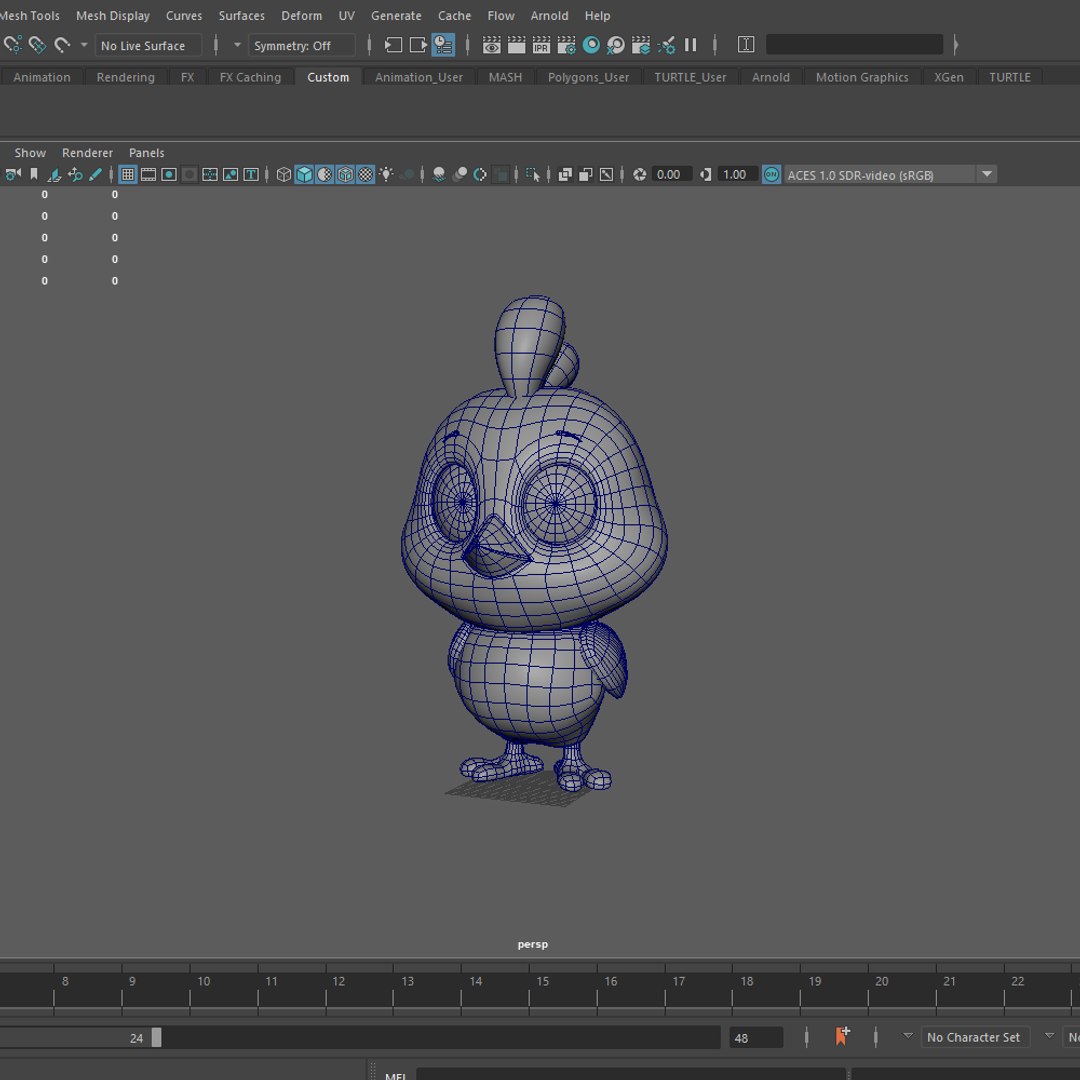Click the pause playback icon
This screenshot has height=1080, width=1080.
pyautogui.click(x=690, y=45)
